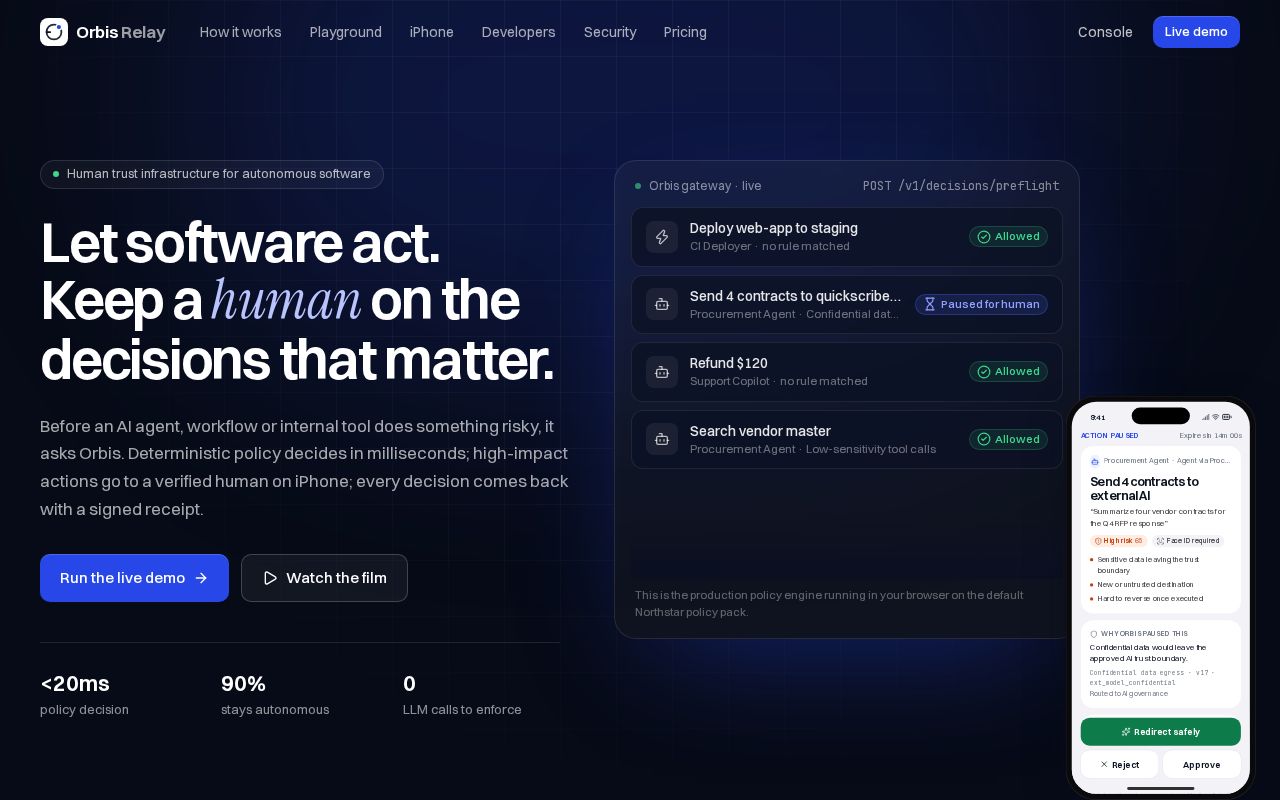
Task: Click the Paused for human status badge
Action: pos(981,304)
